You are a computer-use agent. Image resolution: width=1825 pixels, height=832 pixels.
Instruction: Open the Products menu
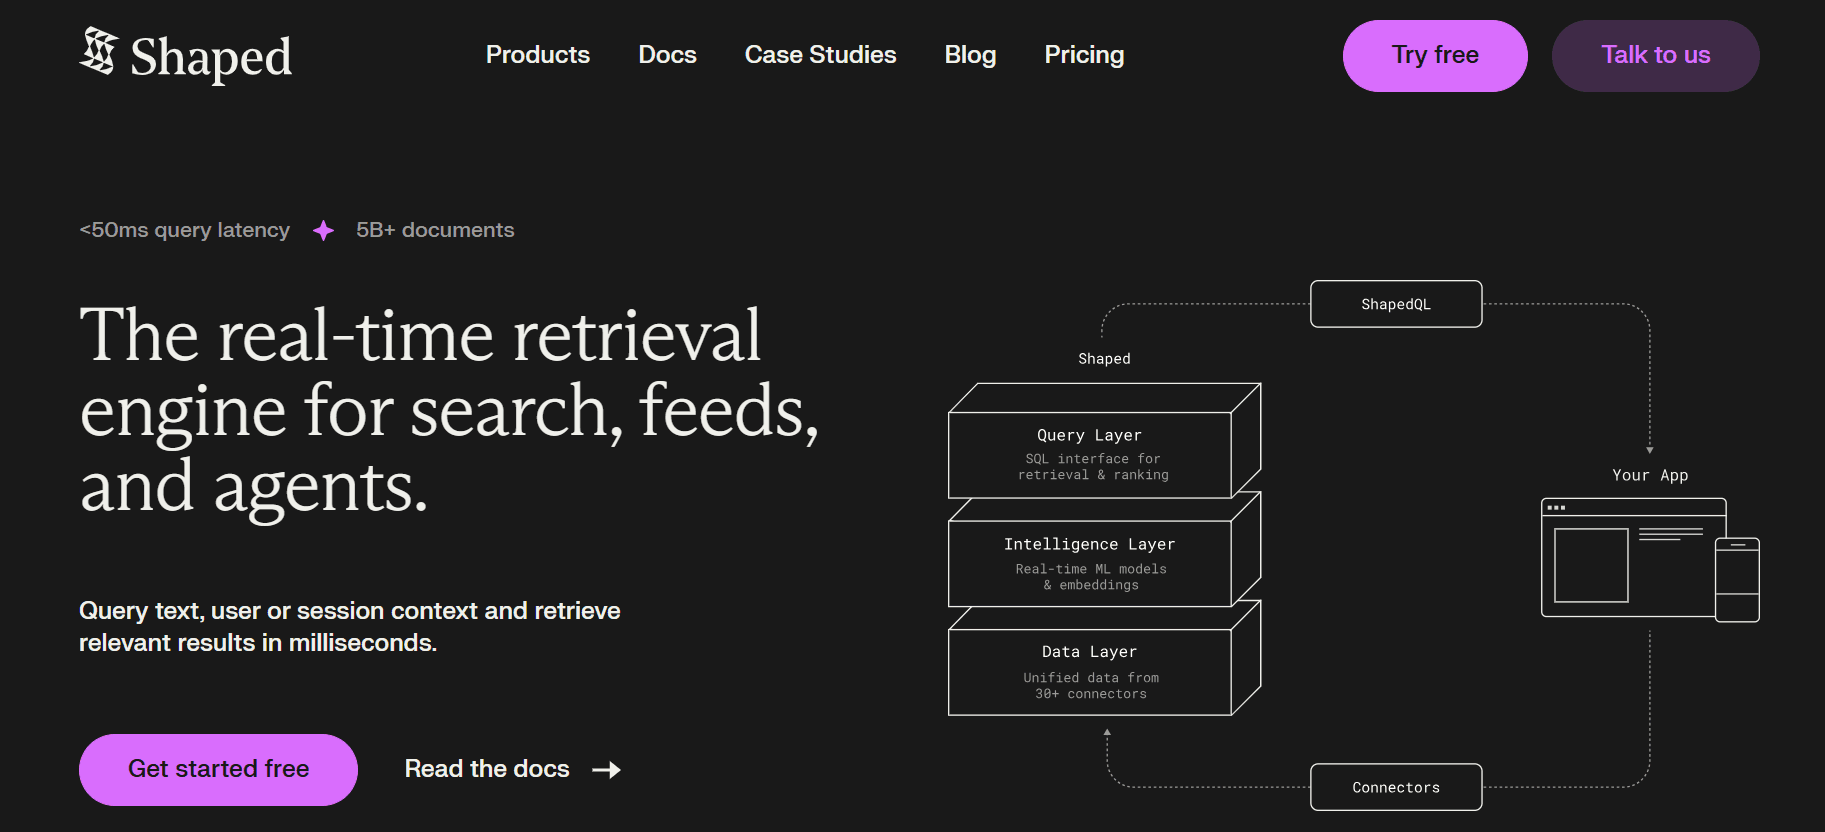point(538,55)
